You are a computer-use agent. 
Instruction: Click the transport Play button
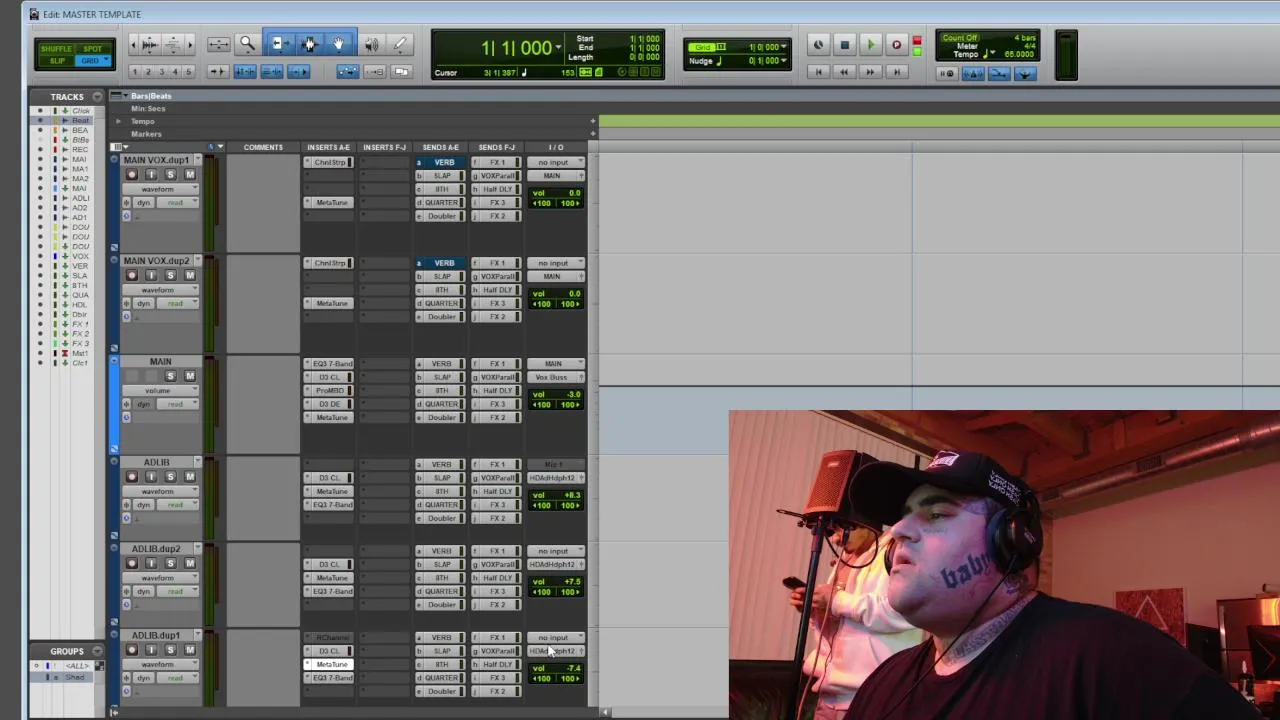[x=870, y=44]
